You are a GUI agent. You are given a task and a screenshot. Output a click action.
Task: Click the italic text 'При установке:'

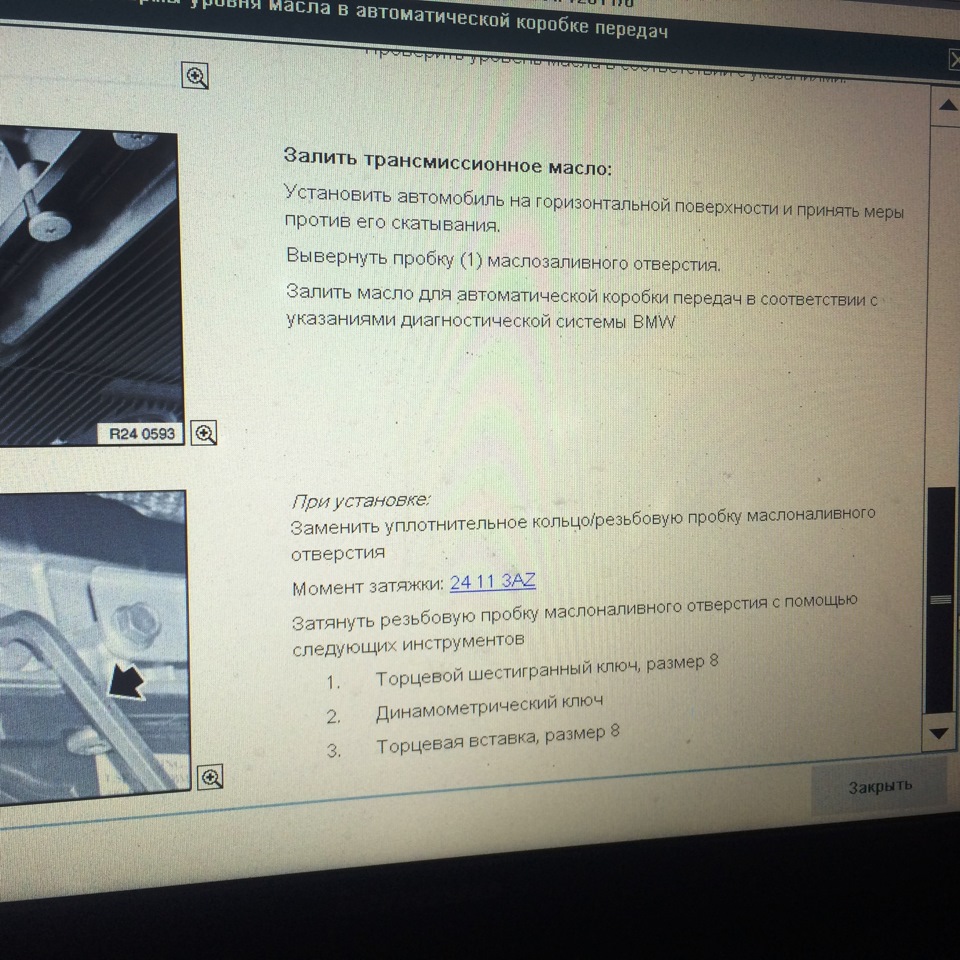[x=361, y=501]
